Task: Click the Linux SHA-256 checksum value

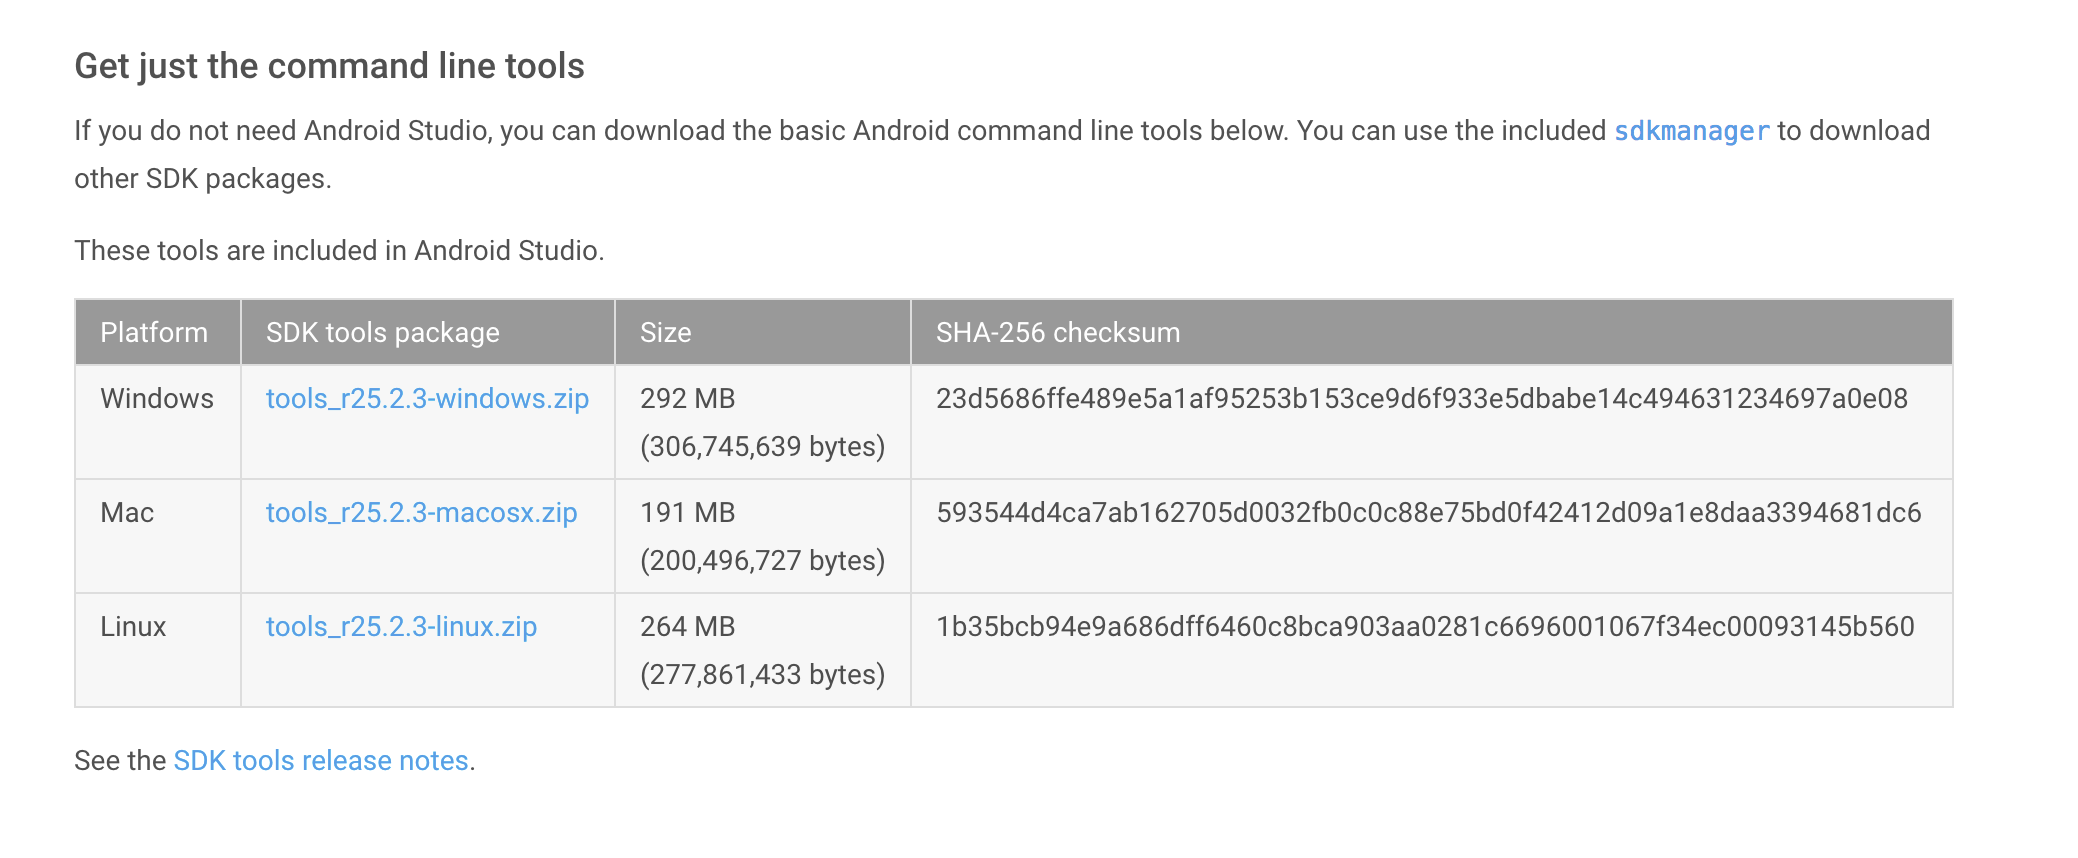Action: tap(1424, 627)
